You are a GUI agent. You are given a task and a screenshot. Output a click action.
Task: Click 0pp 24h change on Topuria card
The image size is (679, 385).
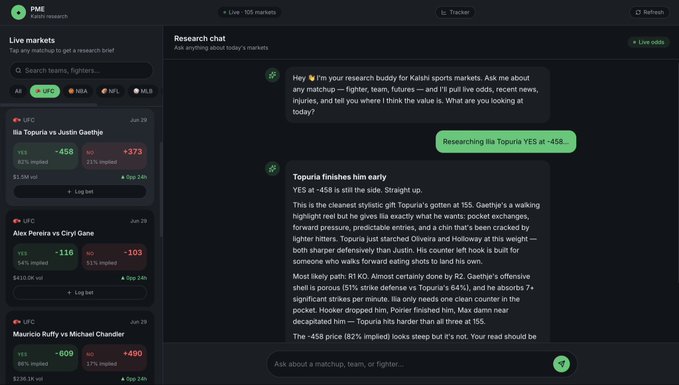tap(134, 177)
